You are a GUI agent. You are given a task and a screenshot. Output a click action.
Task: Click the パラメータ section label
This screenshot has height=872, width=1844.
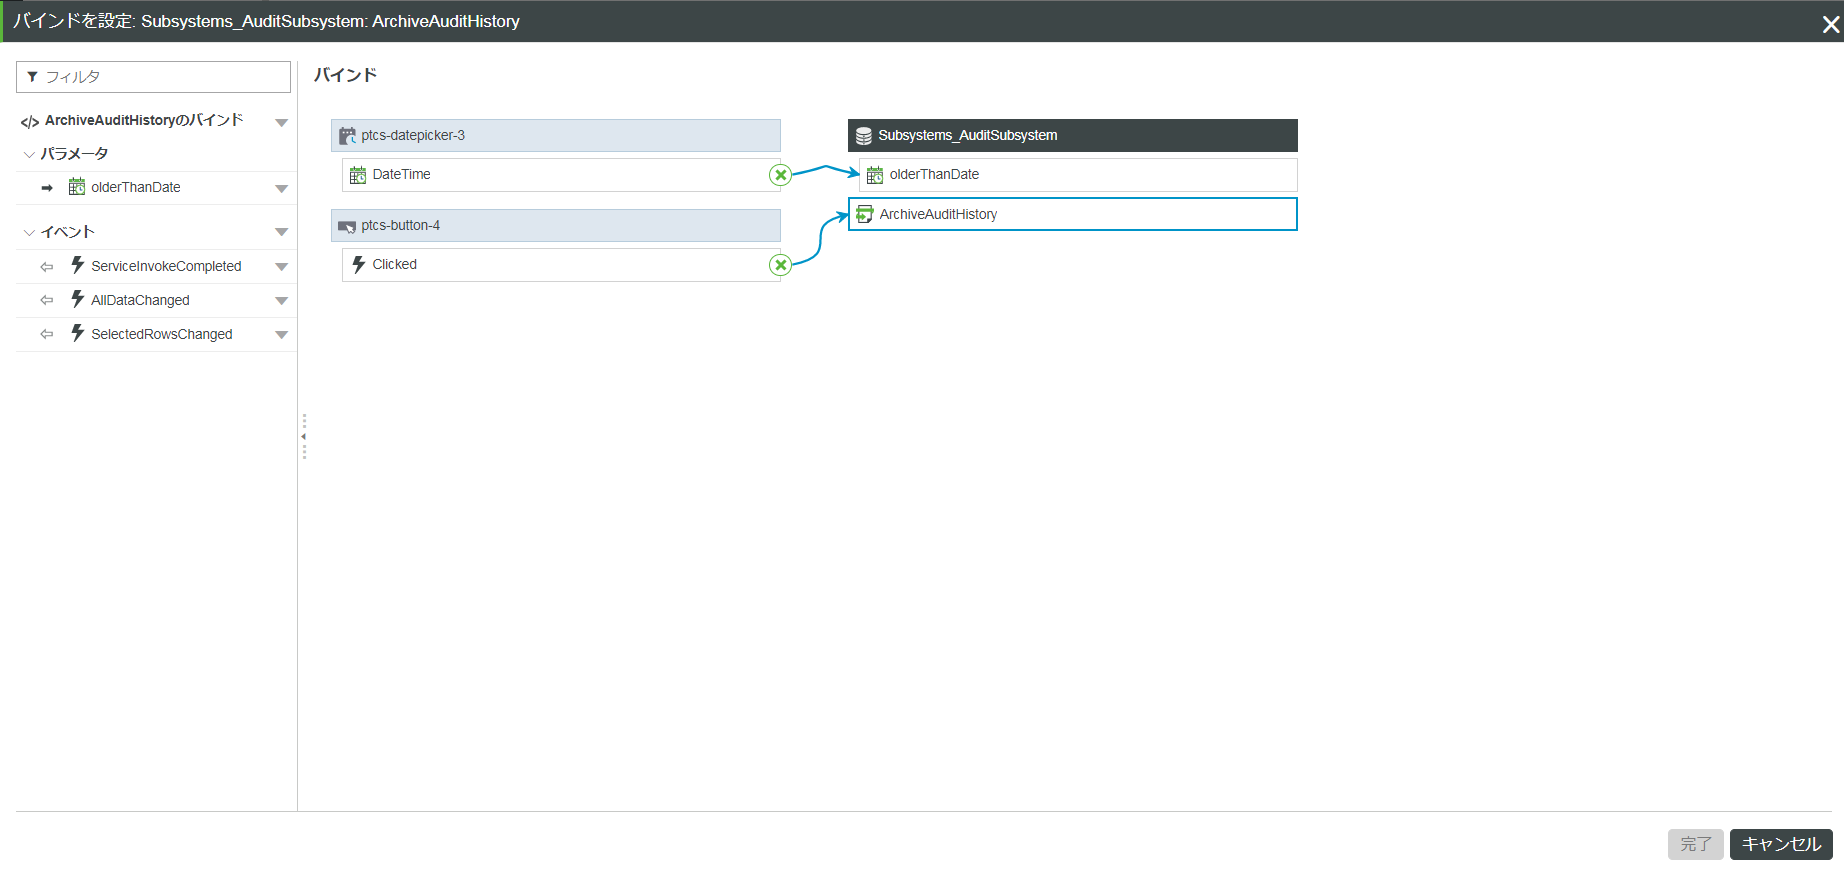pos(74,154)
